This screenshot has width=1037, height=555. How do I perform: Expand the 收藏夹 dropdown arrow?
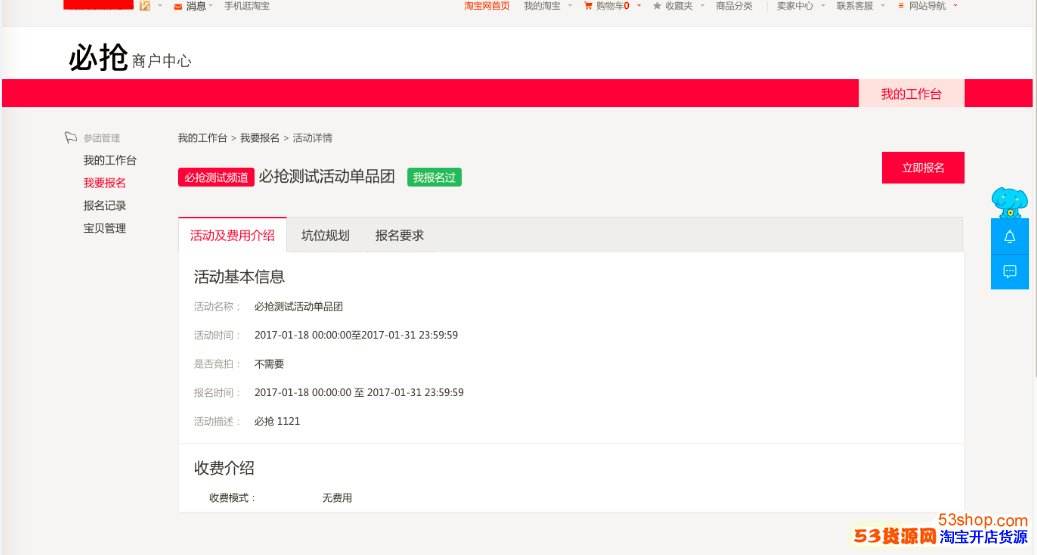702,6
